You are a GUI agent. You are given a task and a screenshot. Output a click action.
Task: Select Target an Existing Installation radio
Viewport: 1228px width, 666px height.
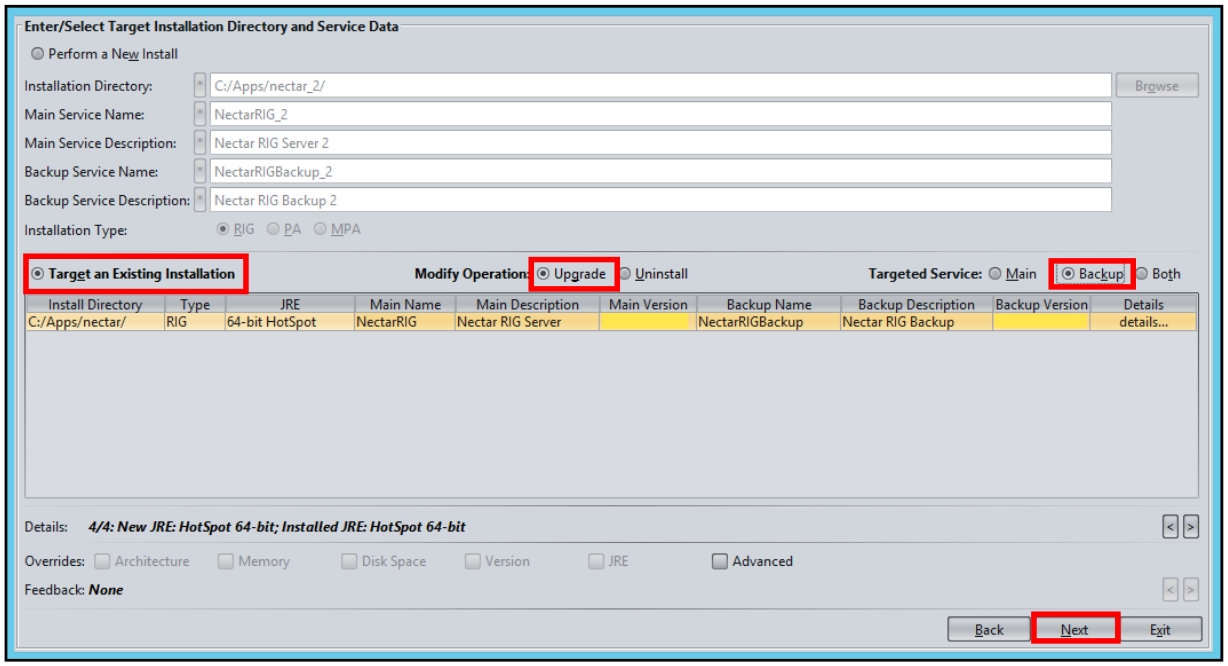click(133, 273)
